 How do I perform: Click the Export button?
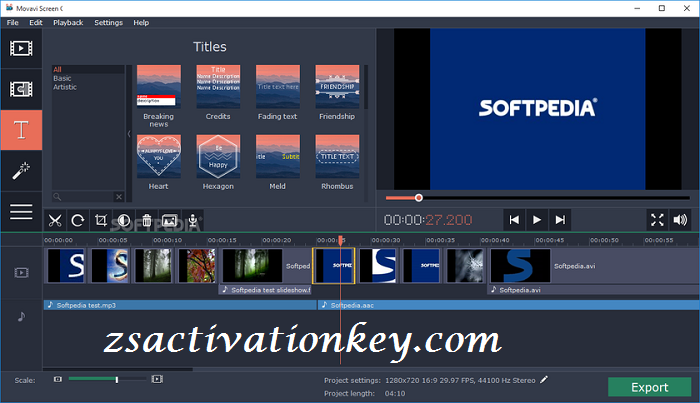click(x=650, y=387)
